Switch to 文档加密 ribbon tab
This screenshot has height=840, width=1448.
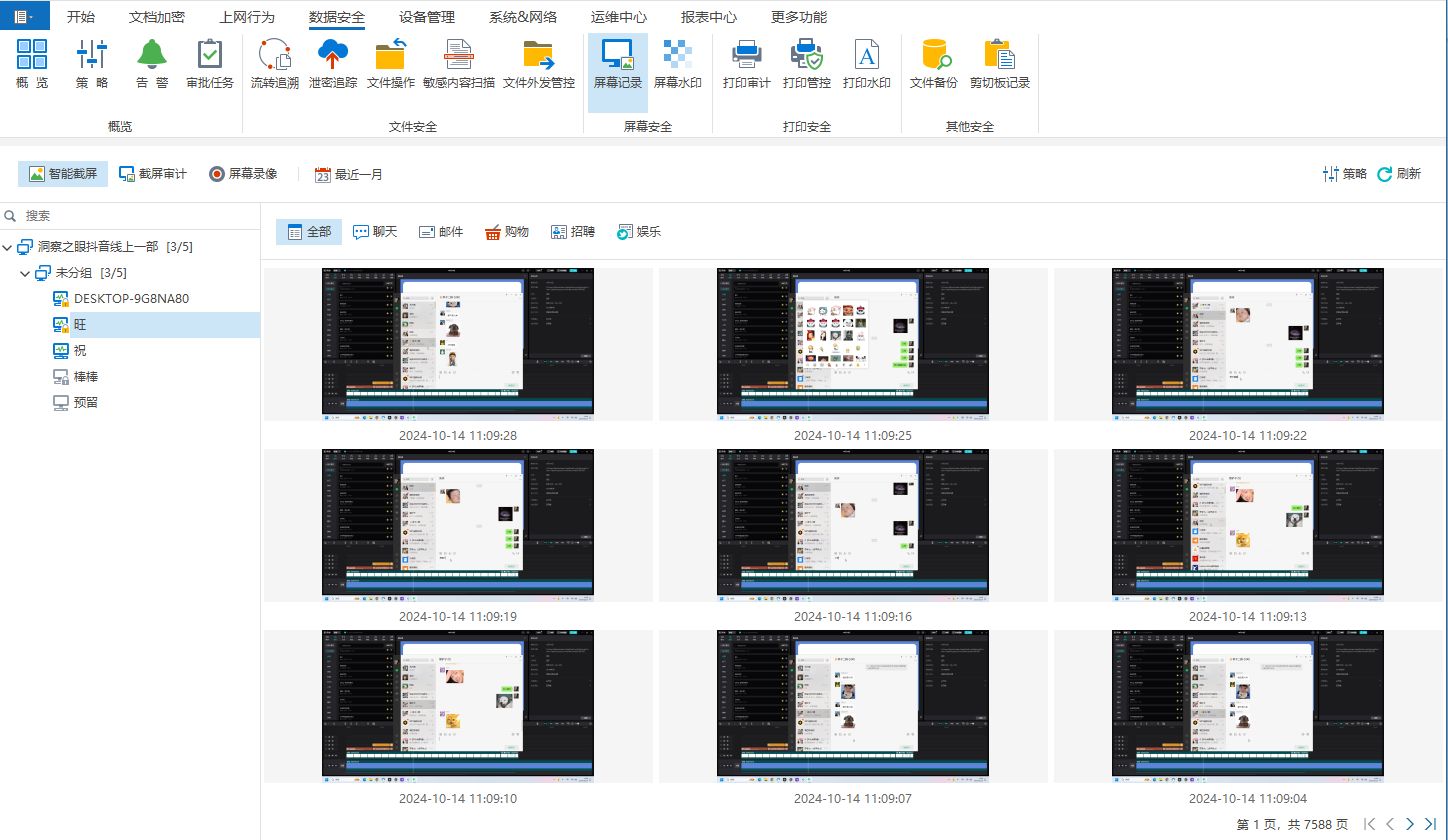click(x=157, y=17)
